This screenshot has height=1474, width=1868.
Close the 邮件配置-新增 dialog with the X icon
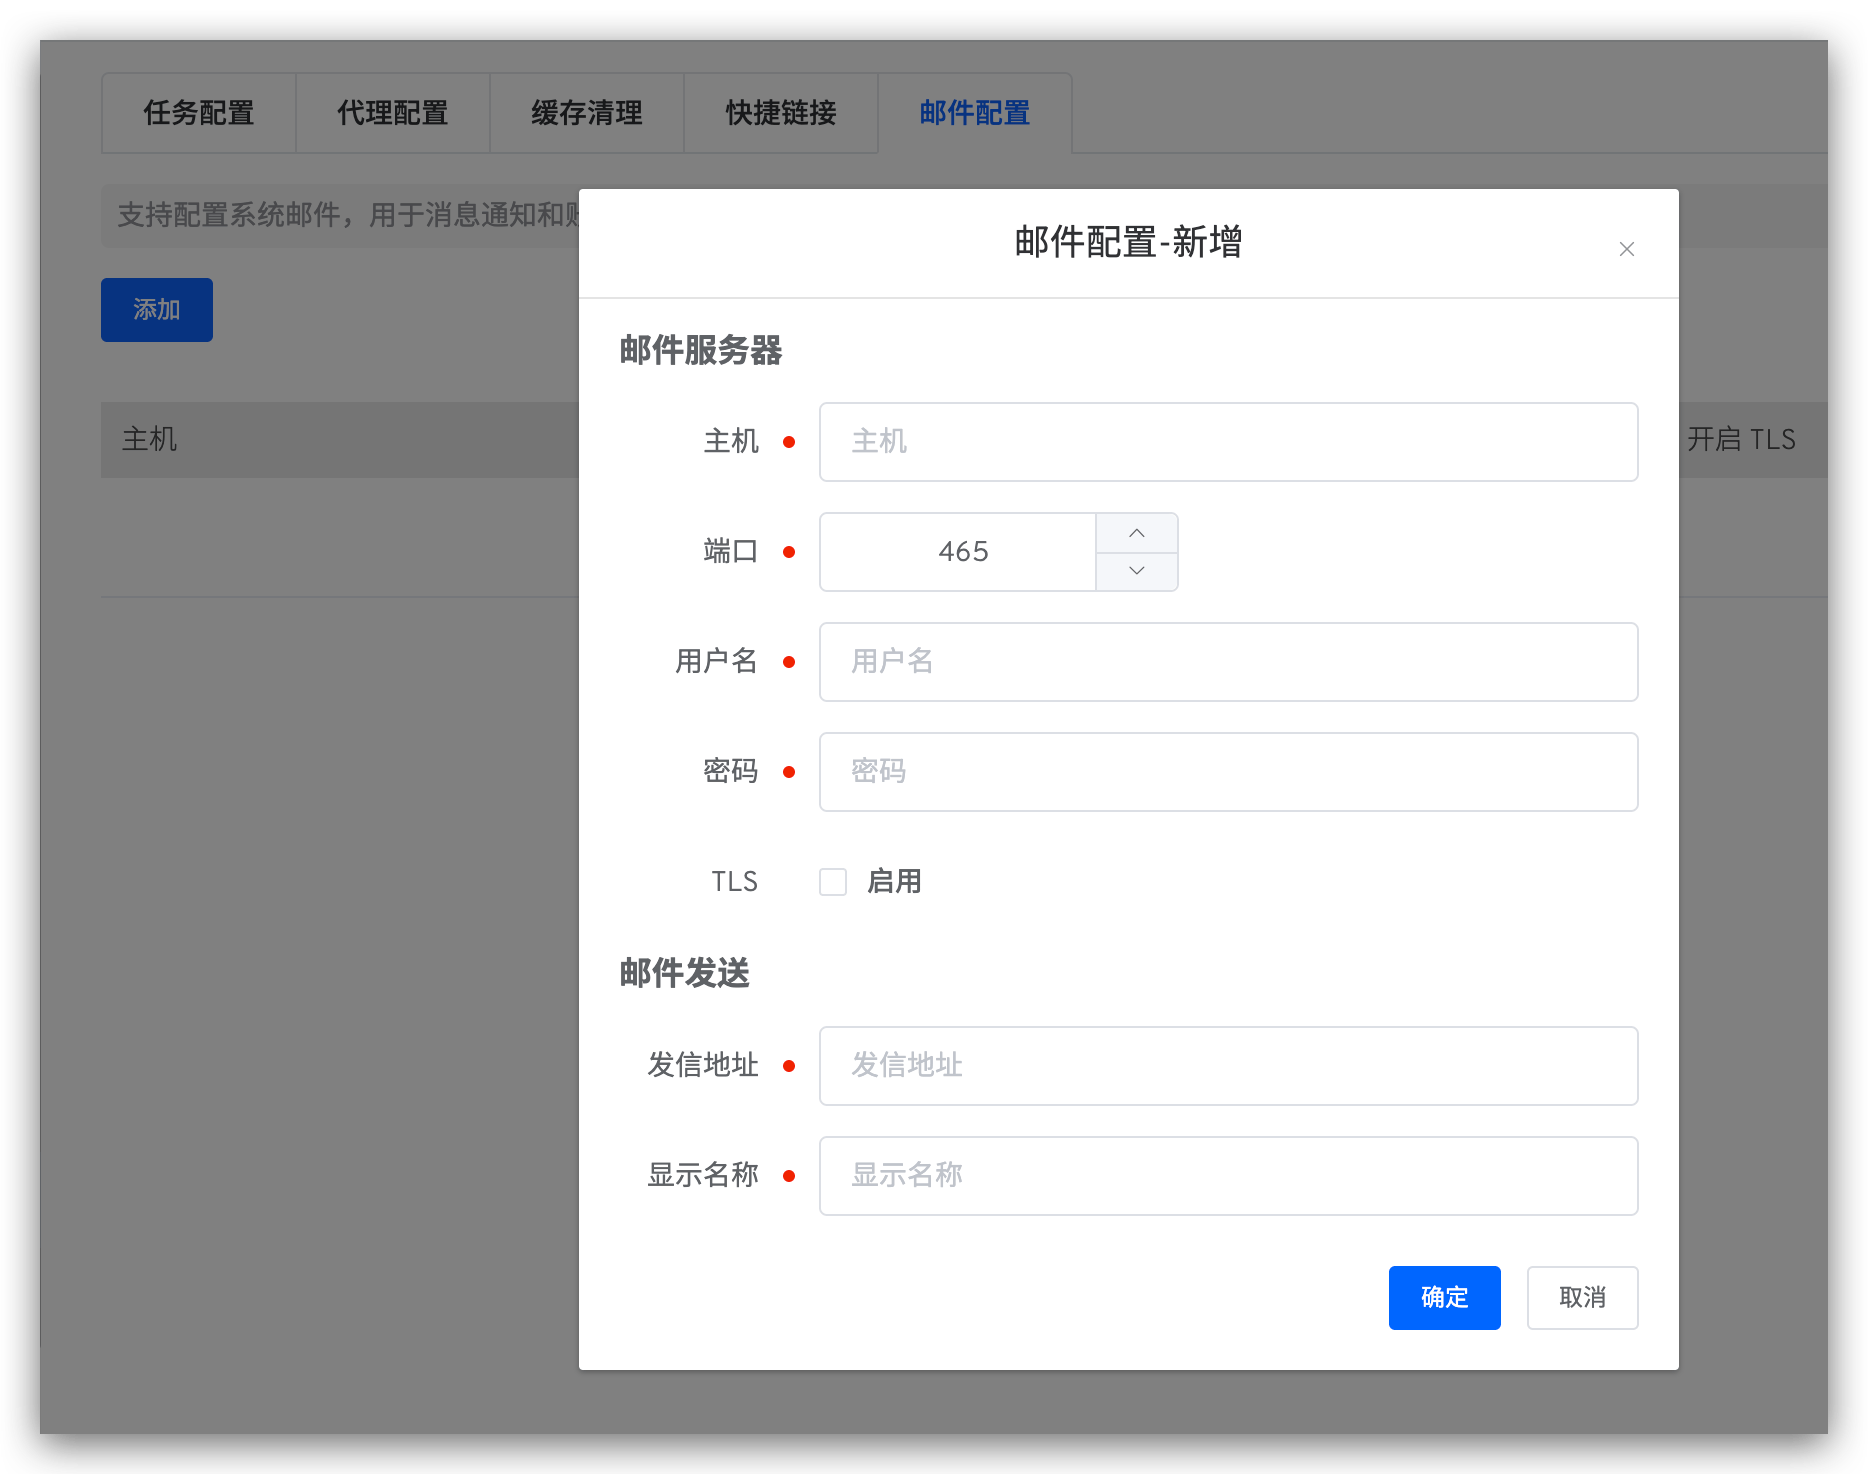[1626, 249]
